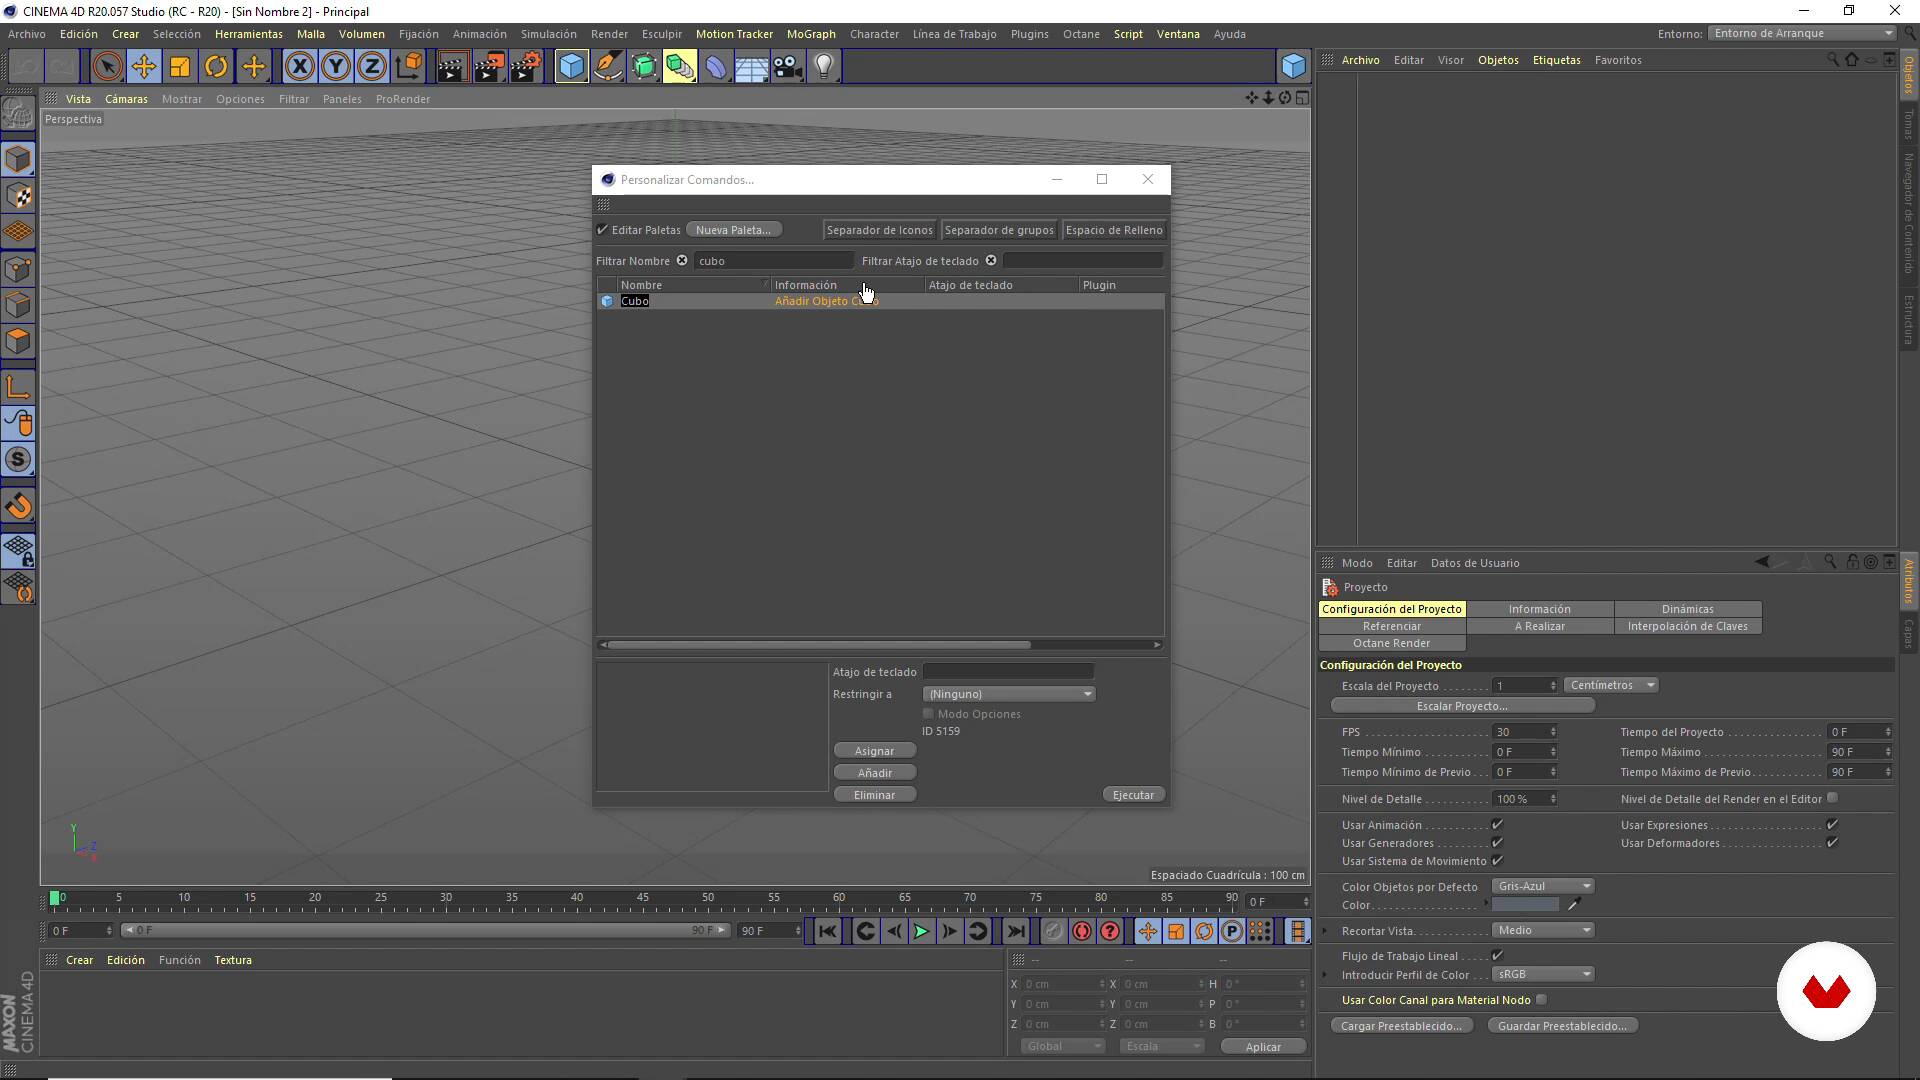The width and height of the screenshot is (1920, 1080).
Task: Go to end of animation
Action: (x=1015, y=931)
